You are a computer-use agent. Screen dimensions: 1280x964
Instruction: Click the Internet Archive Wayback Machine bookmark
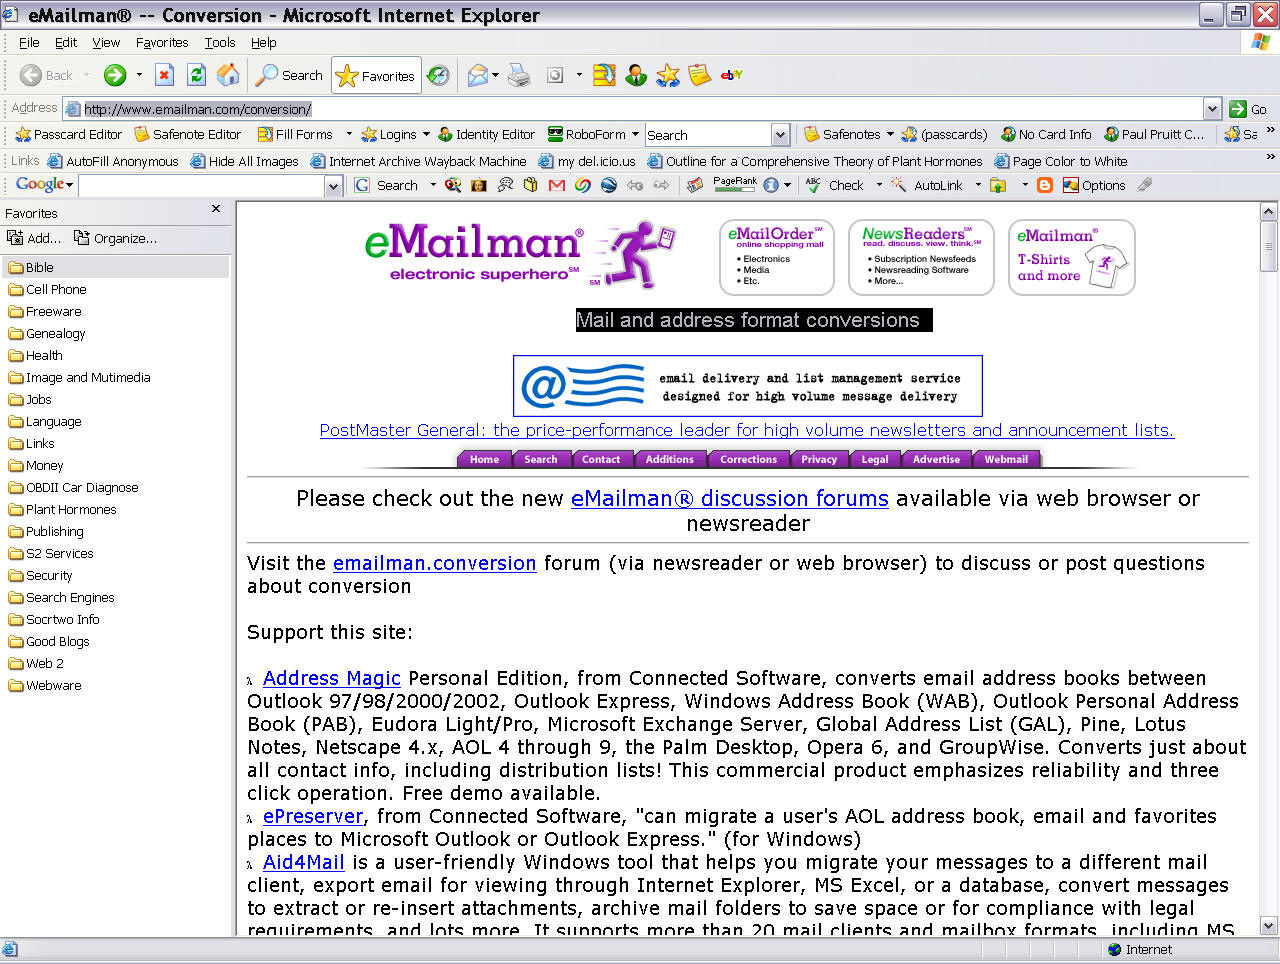pos(419,161)
